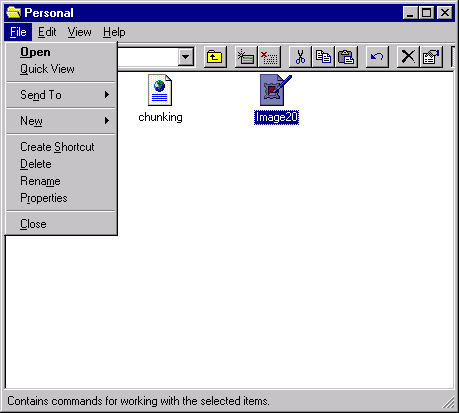Screen dimensions: 459x413
Task: Open the Help menu
Action: [x=114, y=32]
